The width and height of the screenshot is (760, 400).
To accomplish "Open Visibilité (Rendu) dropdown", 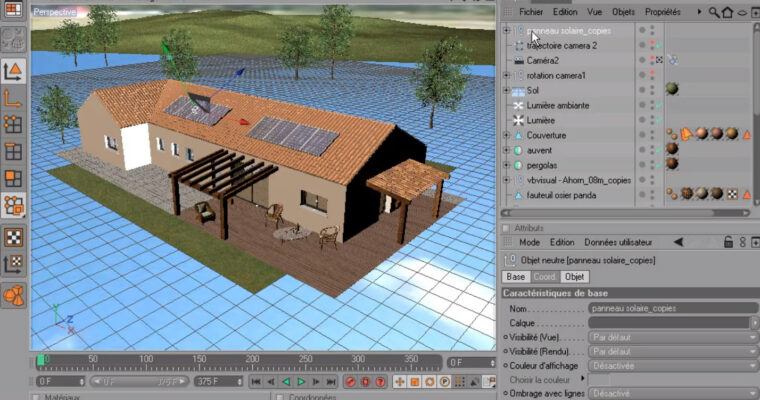I will click(x=673, y=351).
